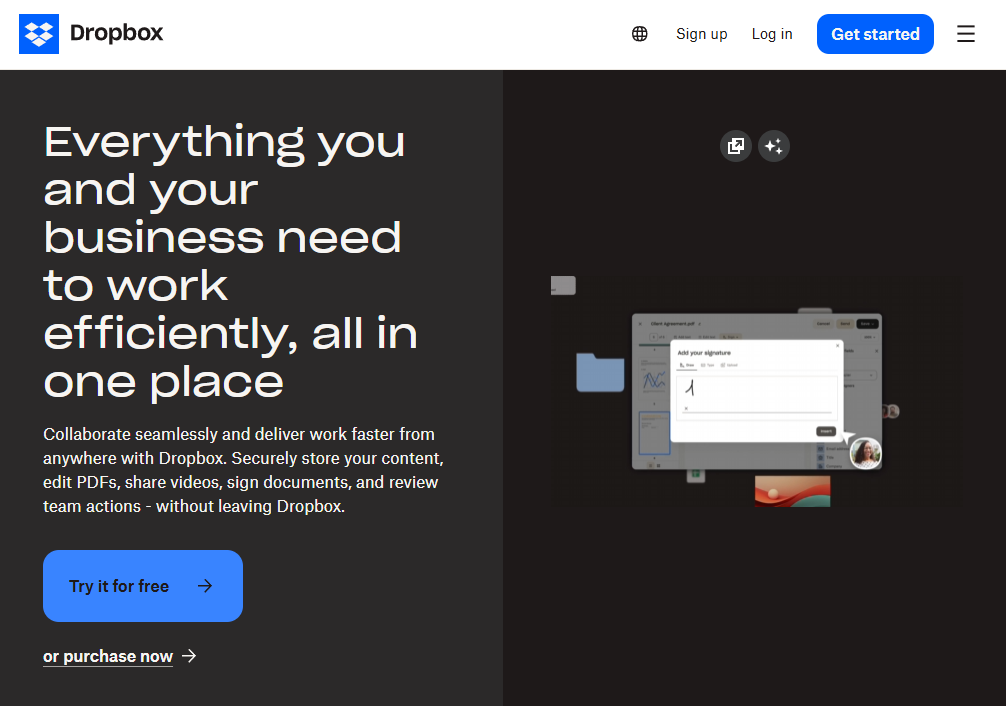Open the hamburger navigation menu
Viewport: 1006px width, 706px height.
[966, 34]
